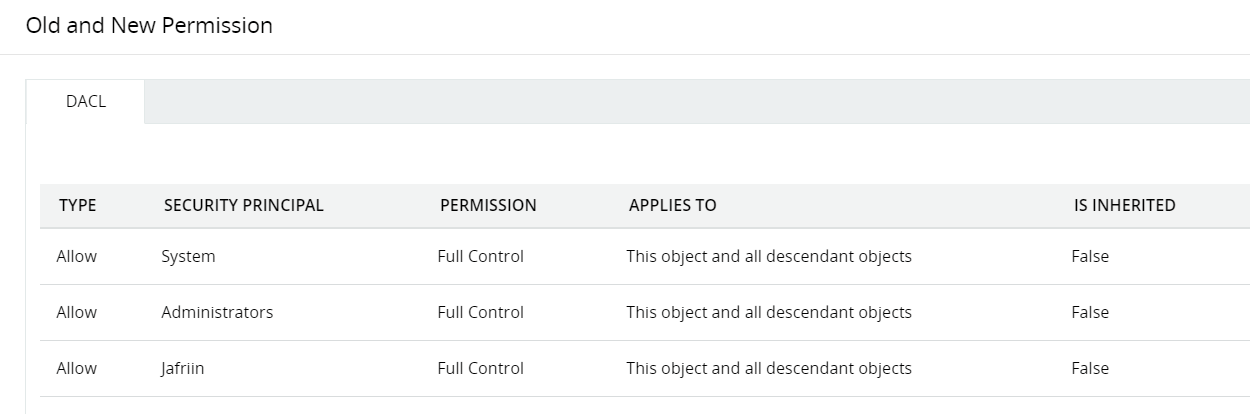Select the DACL tab
The height and width of the screenshot is (414, 1250).
point(85,102)
